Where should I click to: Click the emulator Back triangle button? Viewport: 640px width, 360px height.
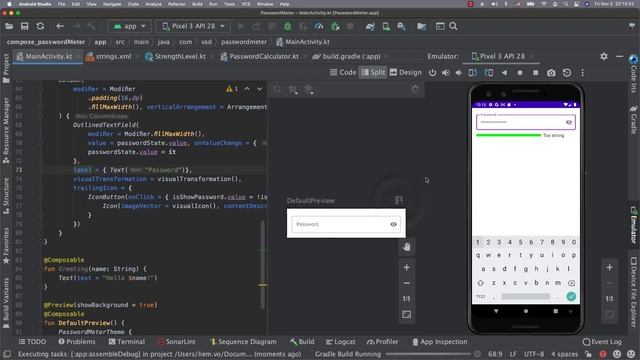click(504, 73)
